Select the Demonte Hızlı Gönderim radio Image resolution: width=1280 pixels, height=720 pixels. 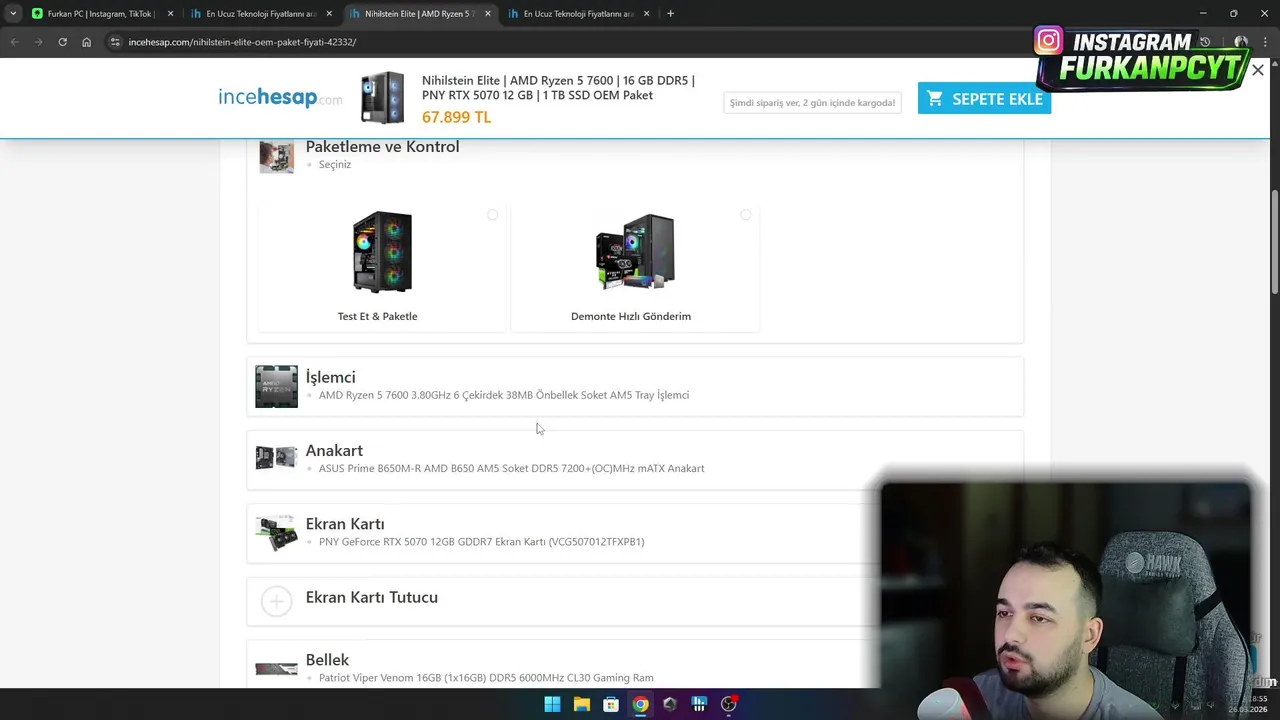pyautogui.click(x=745, y=215)
